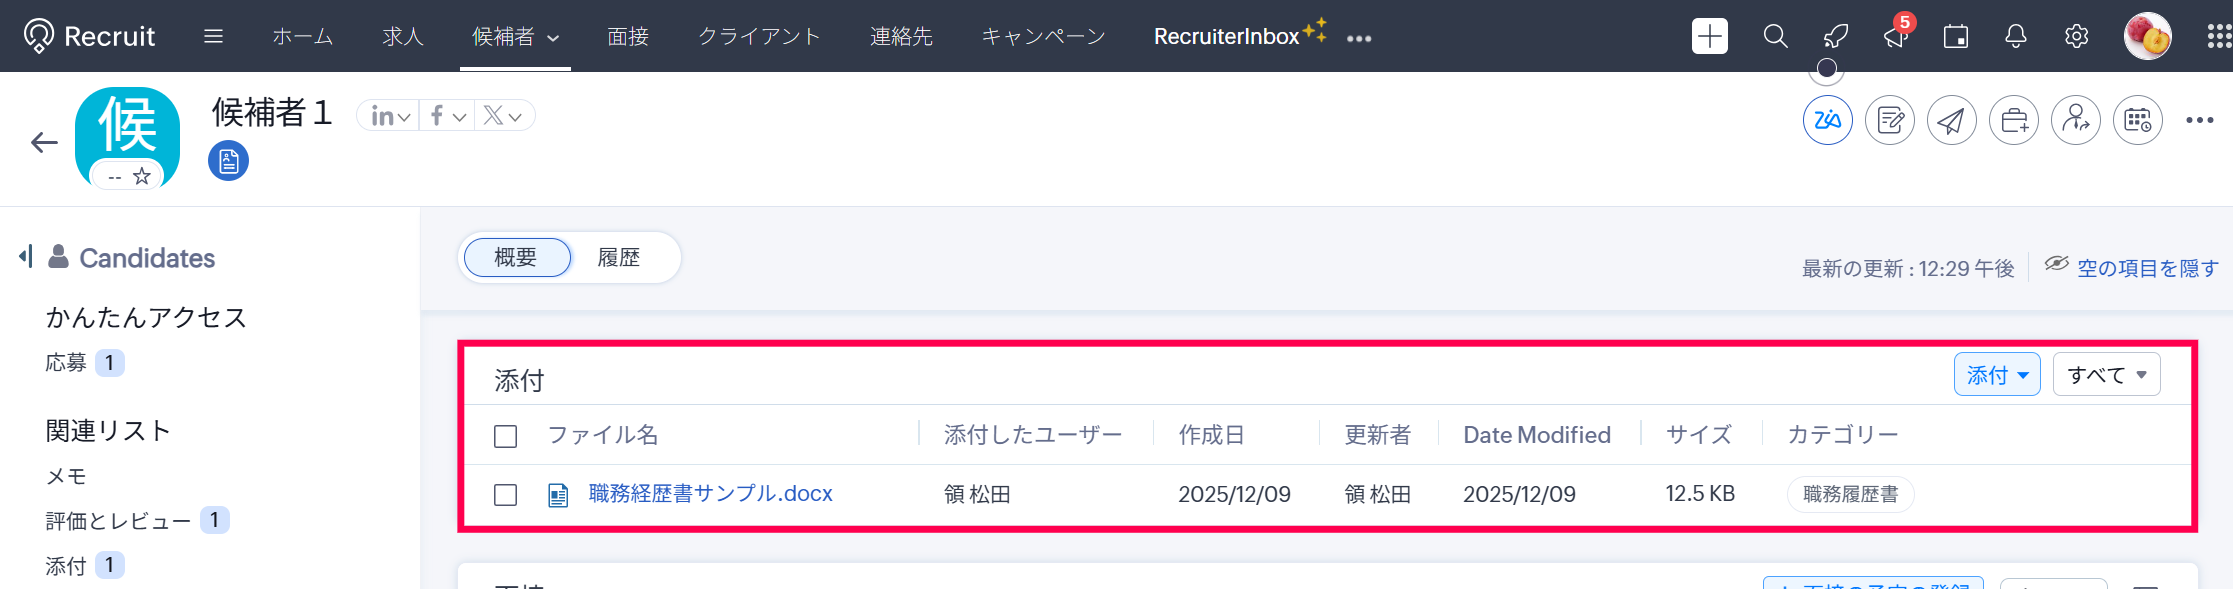Click the send email paper plane icon
This screenshot has width=2233, height=589.
click(x=1951, y=121)
